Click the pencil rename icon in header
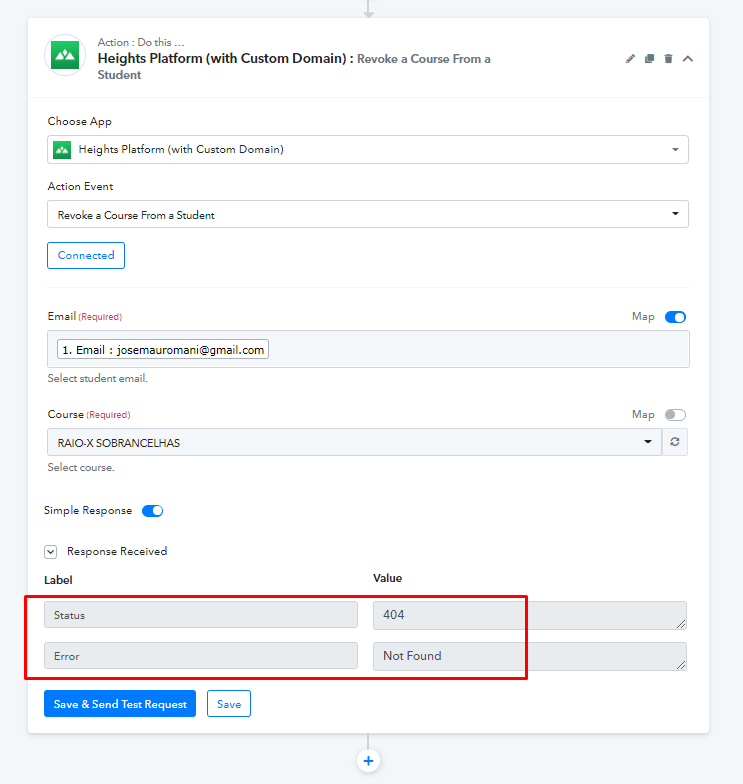Screen dimensions: 743x784 (630, 59)
